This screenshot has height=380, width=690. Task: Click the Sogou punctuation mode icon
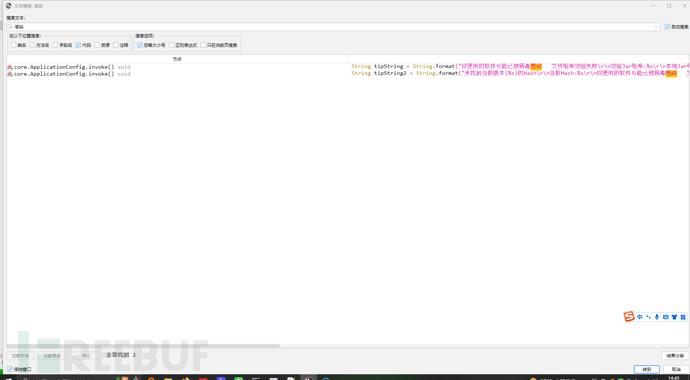(648, 317)
